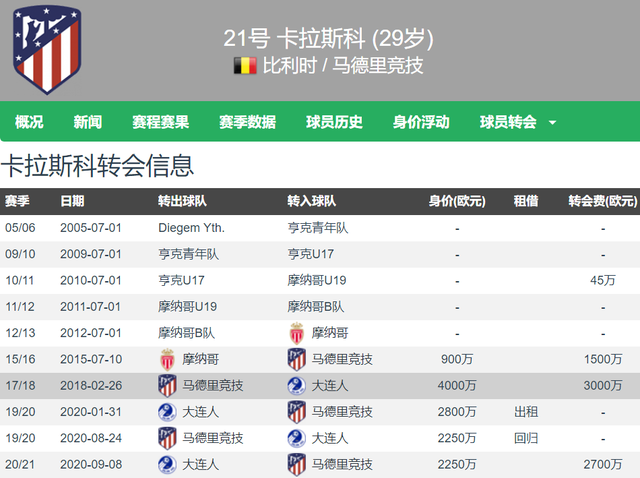Click Diegem Yth. team name
640x478 pixels.
point(191,228)
